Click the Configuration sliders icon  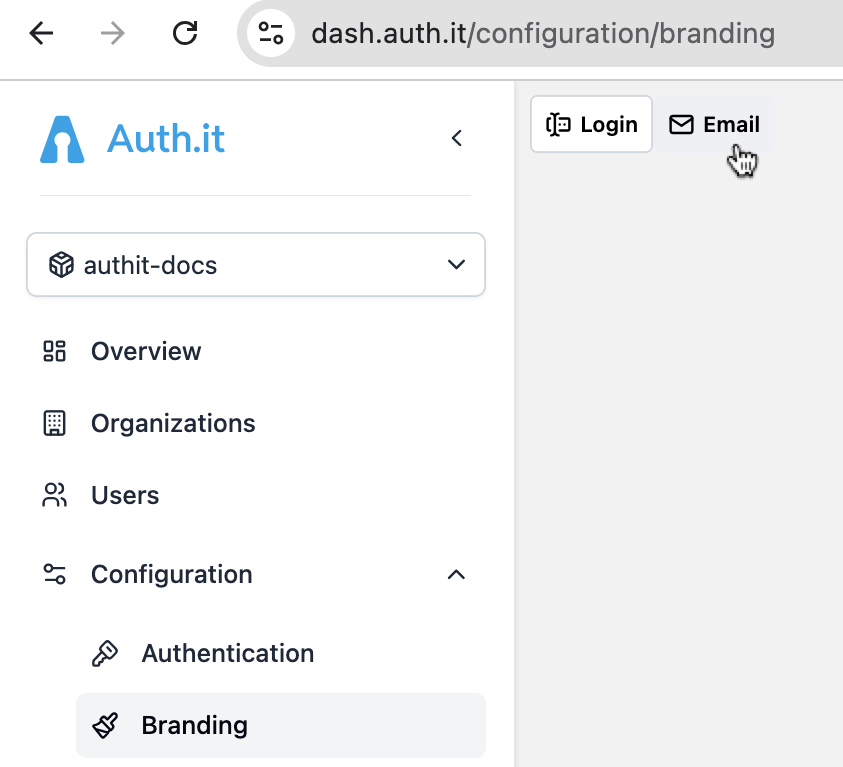[54, 574]
